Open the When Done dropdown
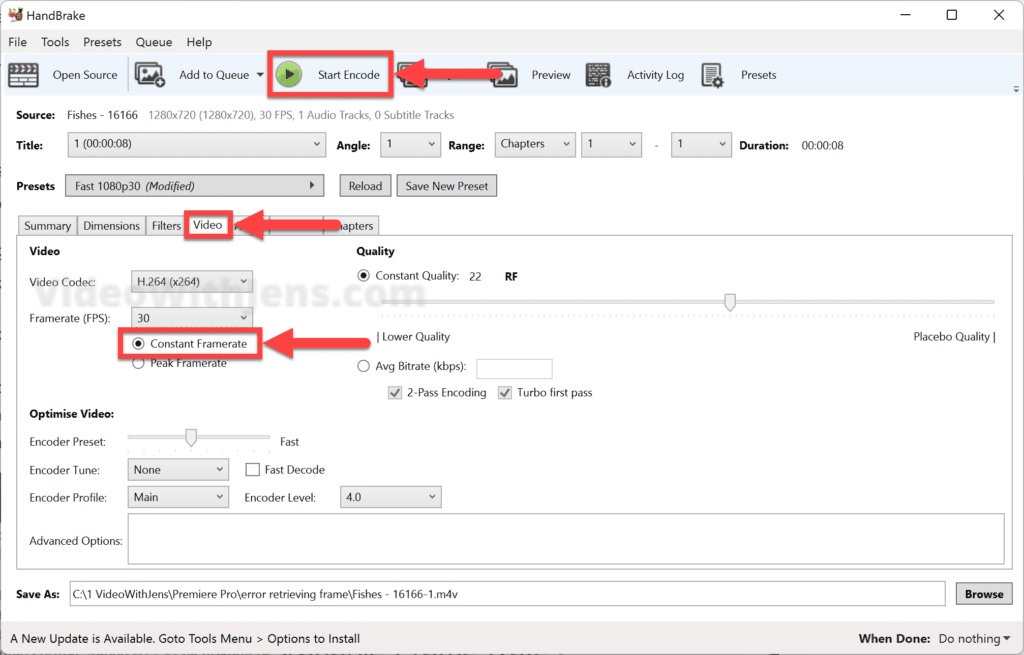This screenshot has width=1024, height=655. [x=974, y=639]
